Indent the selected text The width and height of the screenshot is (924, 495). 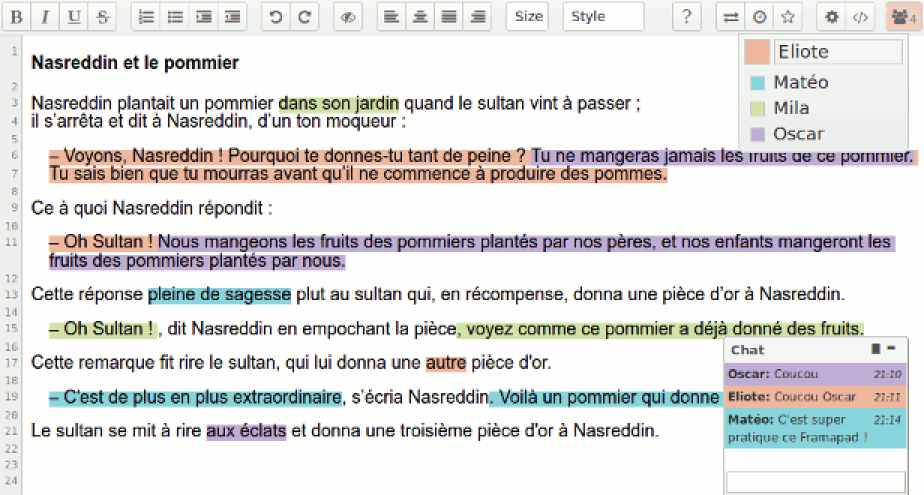pyautogui.click(x=204, y=17)
